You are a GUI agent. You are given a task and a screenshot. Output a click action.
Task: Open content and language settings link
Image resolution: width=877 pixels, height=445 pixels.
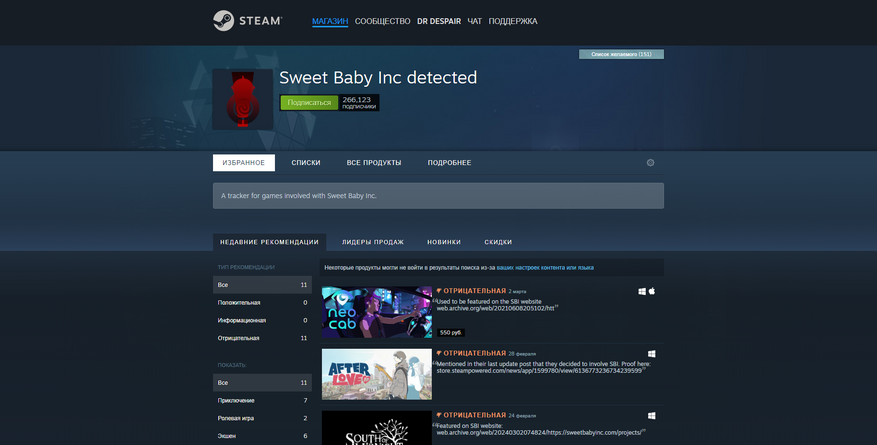(x=545, y=268)
